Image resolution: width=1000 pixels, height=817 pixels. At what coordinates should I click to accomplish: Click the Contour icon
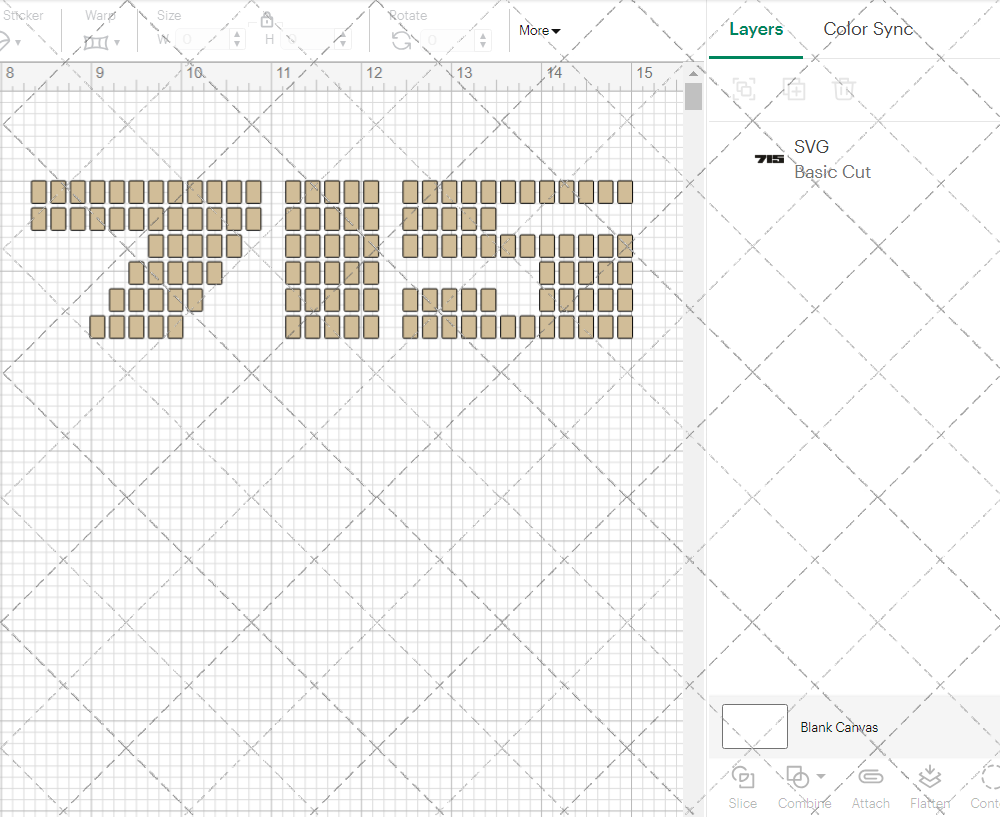click(x=990, y=777)
